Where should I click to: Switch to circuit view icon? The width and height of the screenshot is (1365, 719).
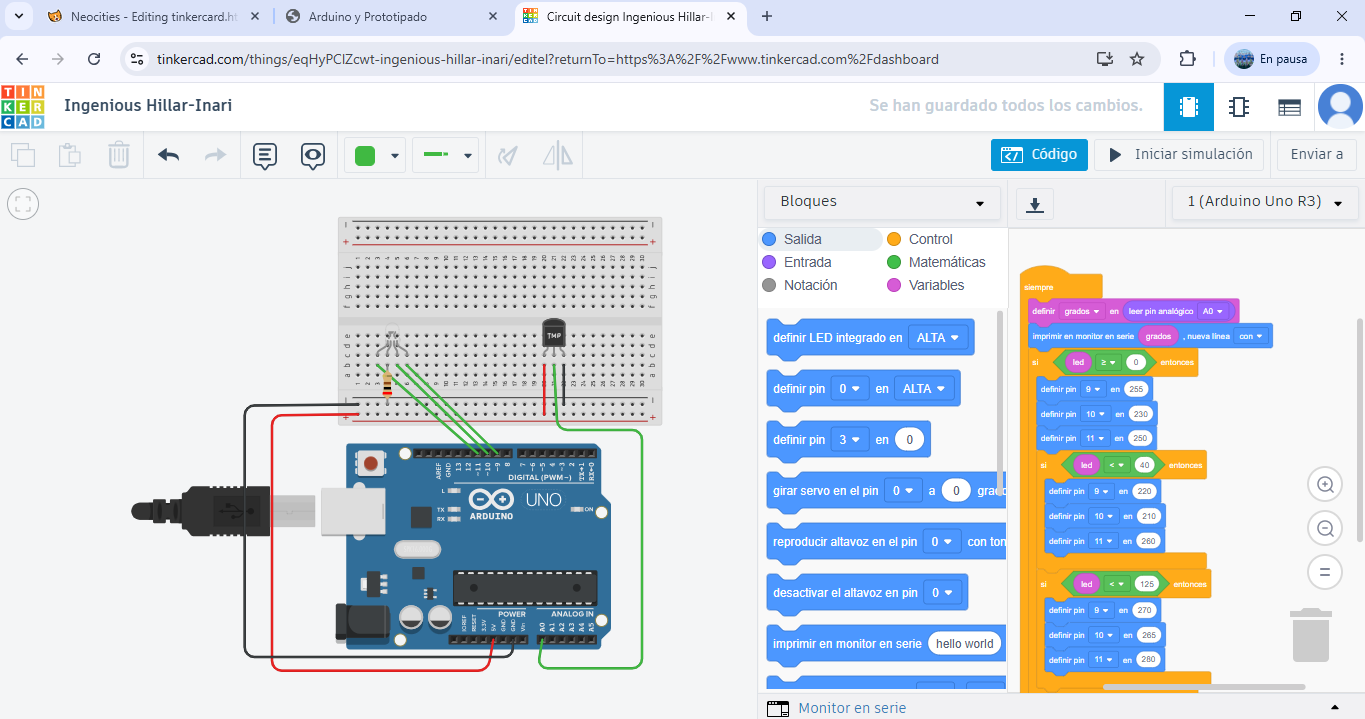[1189, 107]
